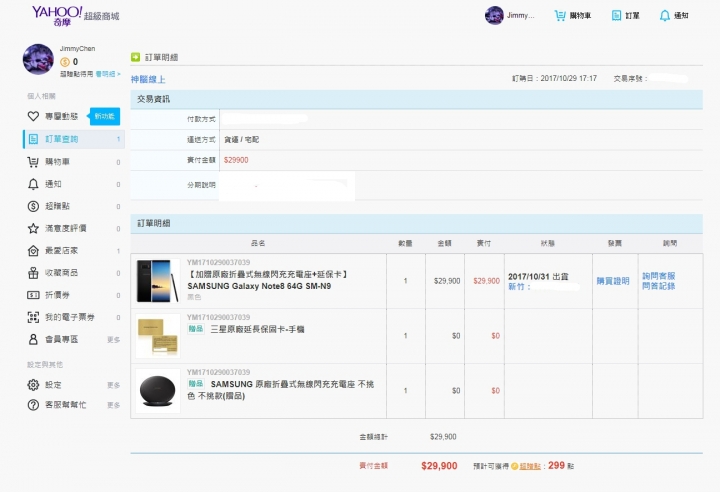This screenshot has height=492, width=720.
Task: Click the 看明細 link under points
Action: (x=108, y=74)
